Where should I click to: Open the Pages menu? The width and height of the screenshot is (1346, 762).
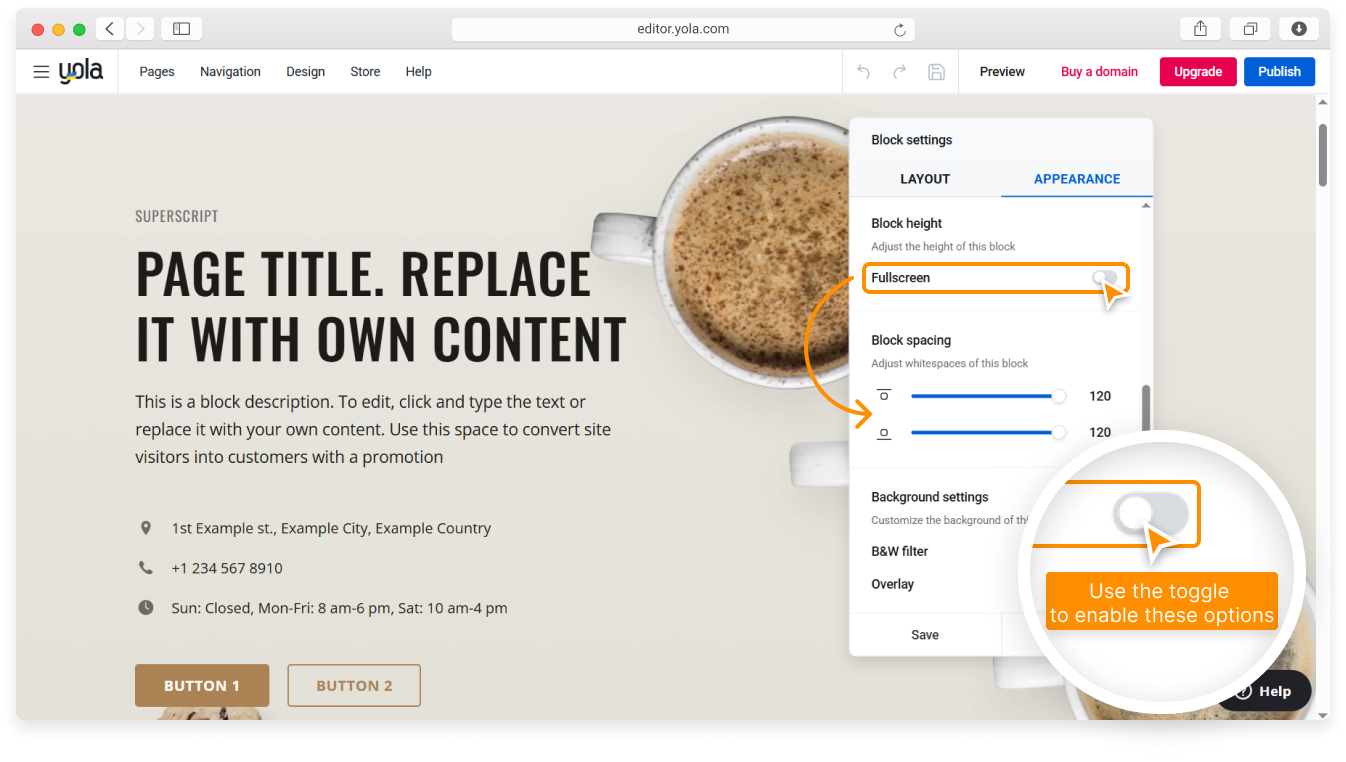(157, 72)
